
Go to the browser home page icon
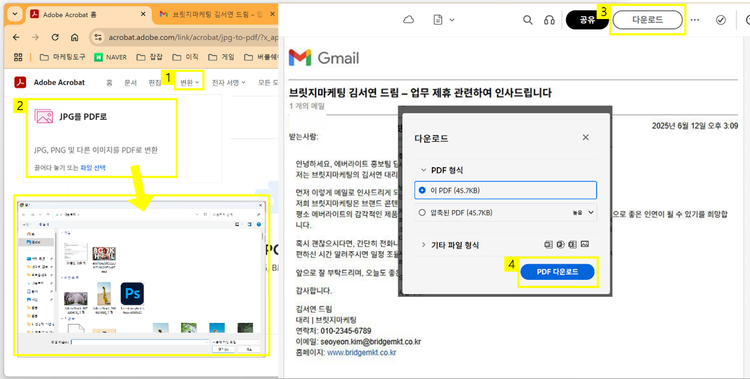pos(74,37)
